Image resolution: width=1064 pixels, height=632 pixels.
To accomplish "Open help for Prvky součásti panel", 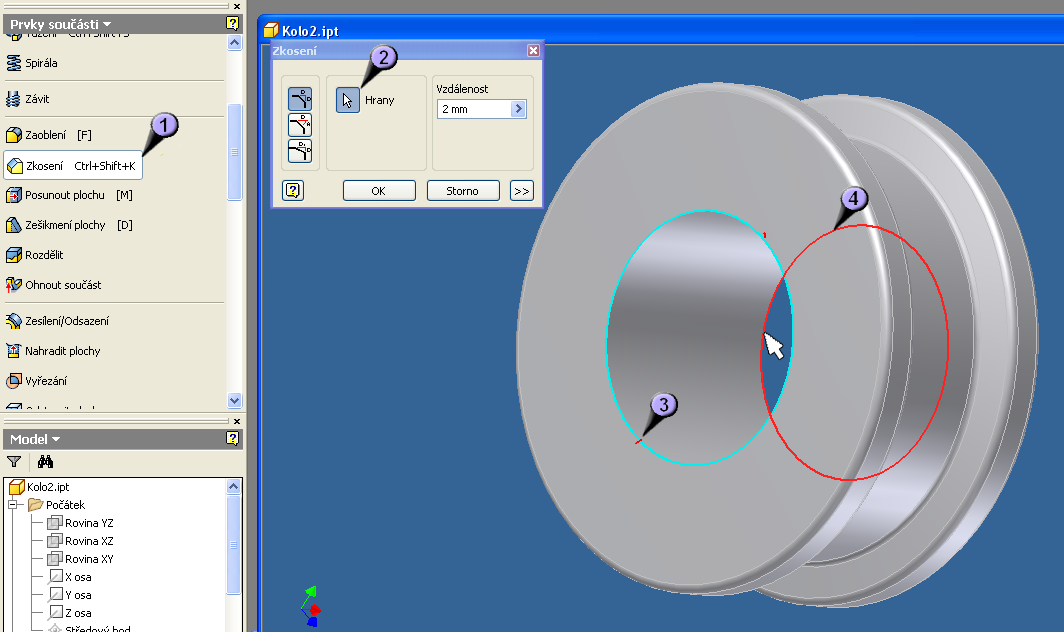I will [233, 24].
